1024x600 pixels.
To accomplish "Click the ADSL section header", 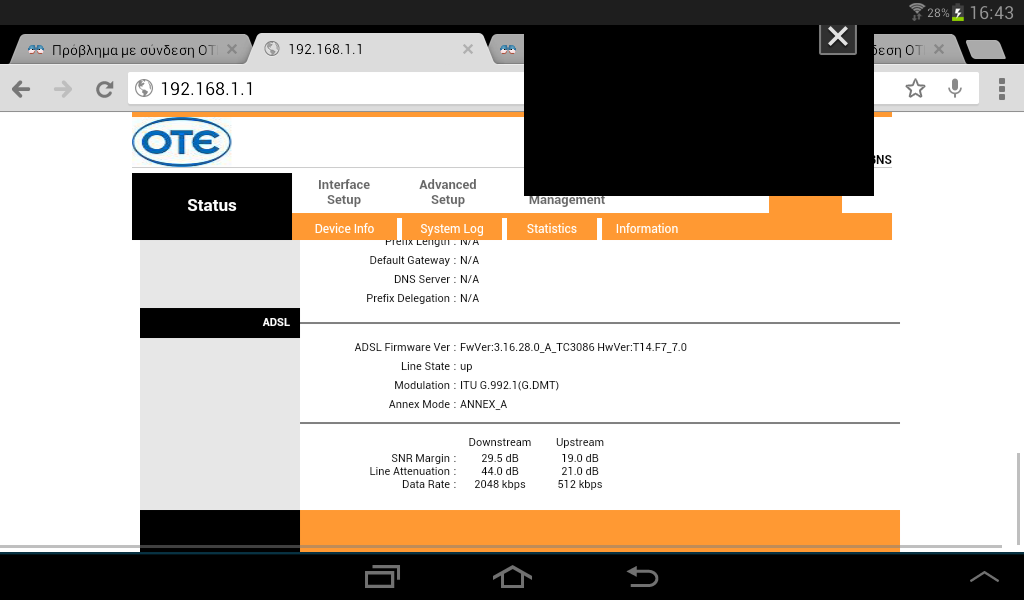I will click(x=219, y=323).
